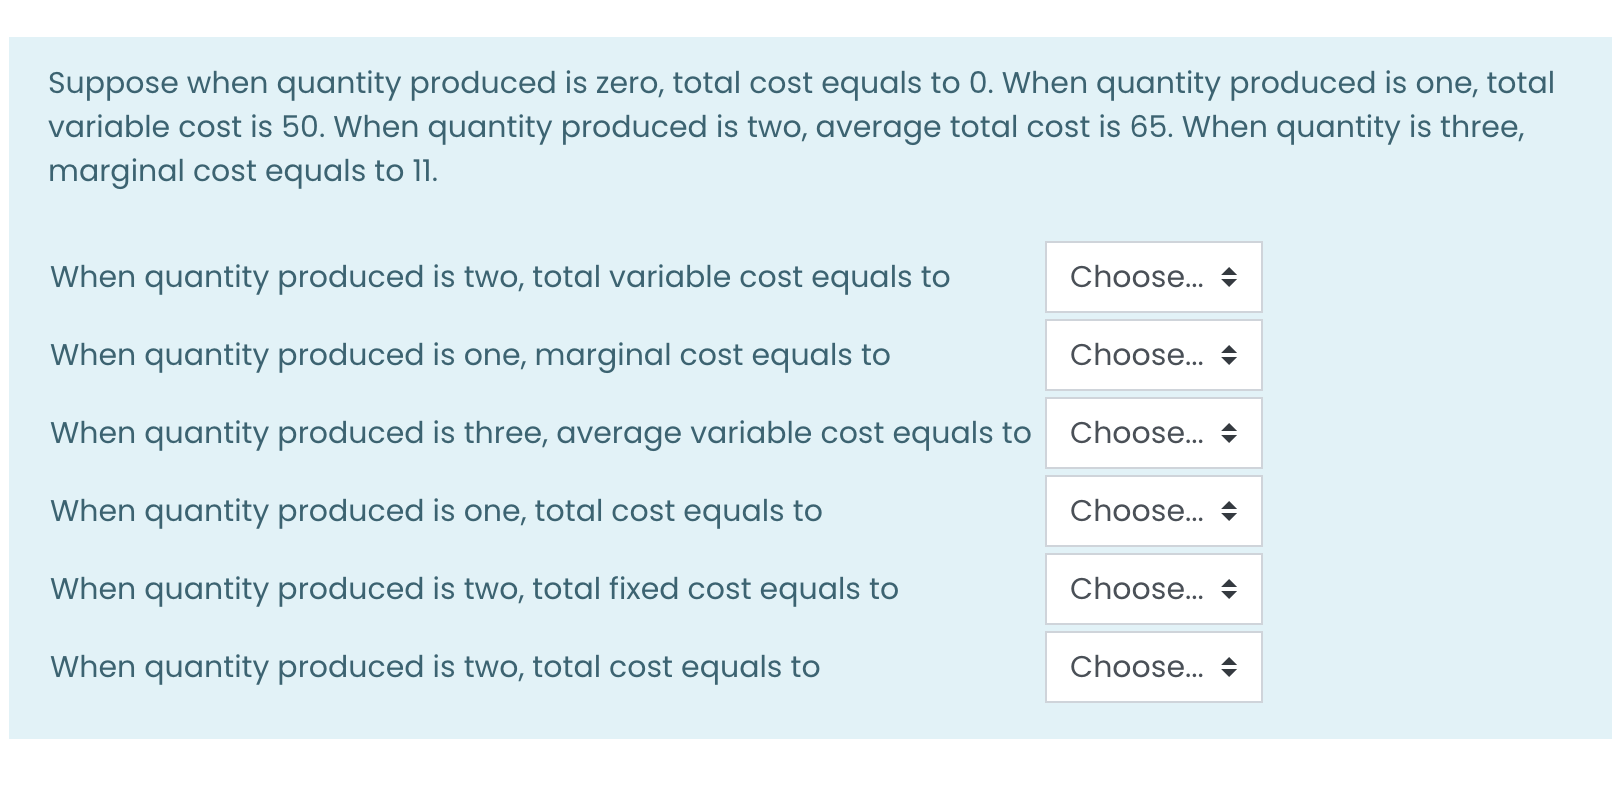Open the average variable cost at quantity three dropdown
This screenshot has height=787, width=1612.
coord(1153,433)
